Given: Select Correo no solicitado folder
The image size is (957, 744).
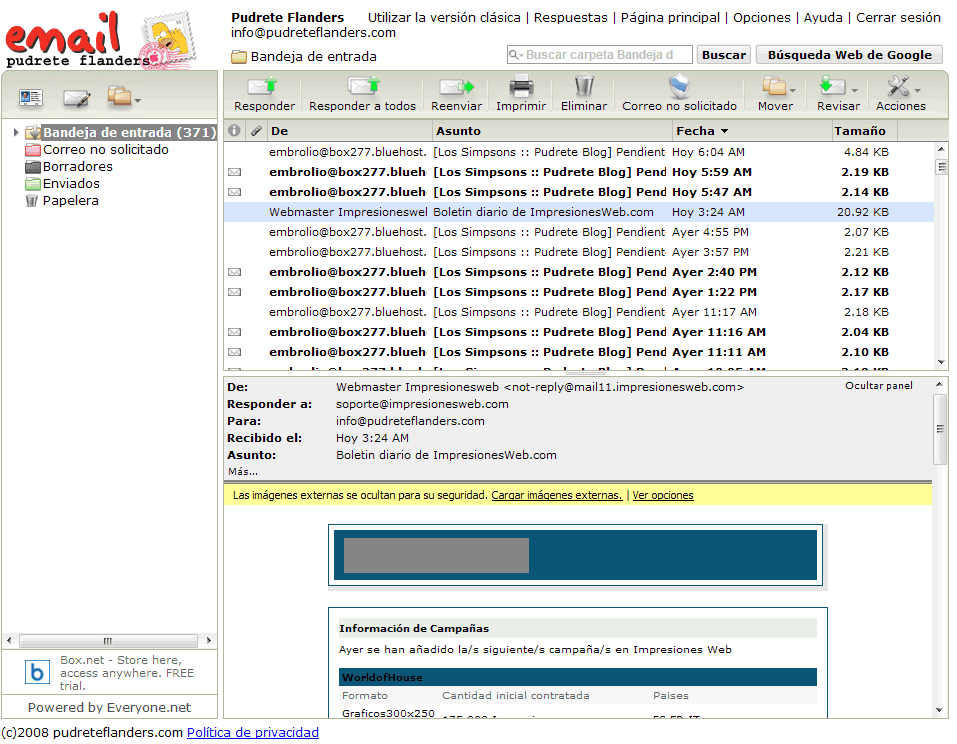Looking at the screenshot, I should click(x=105, y=150).
